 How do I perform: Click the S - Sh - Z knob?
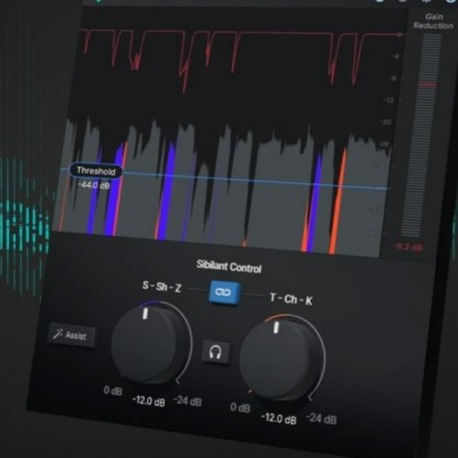coord(149,344)
